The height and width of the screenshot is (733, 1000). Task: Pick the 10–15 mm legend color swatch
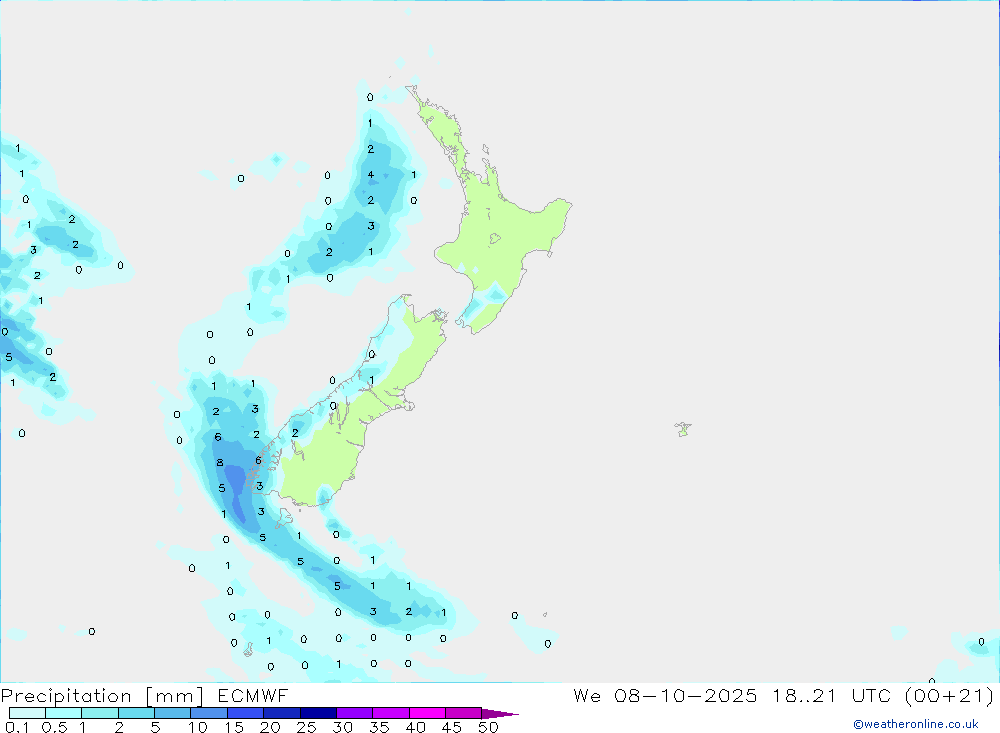click(x=209, y=713)
